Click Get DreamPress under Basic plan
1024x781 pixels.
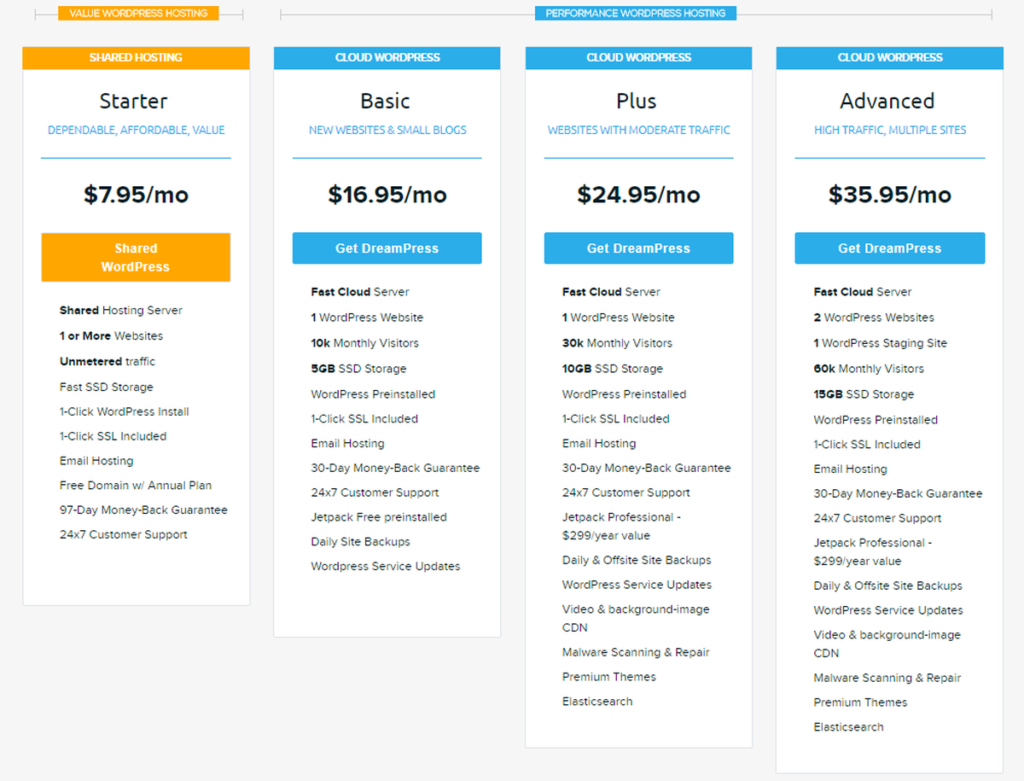tap(387, 248)
